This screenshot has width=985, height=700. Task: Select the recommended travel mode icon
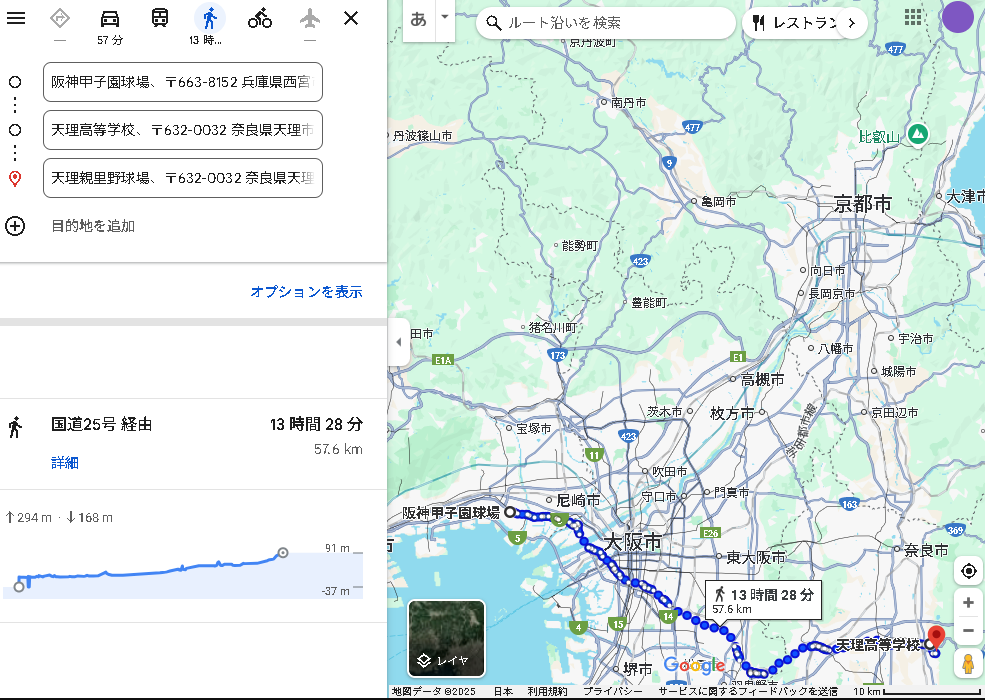tap(60, 18)
